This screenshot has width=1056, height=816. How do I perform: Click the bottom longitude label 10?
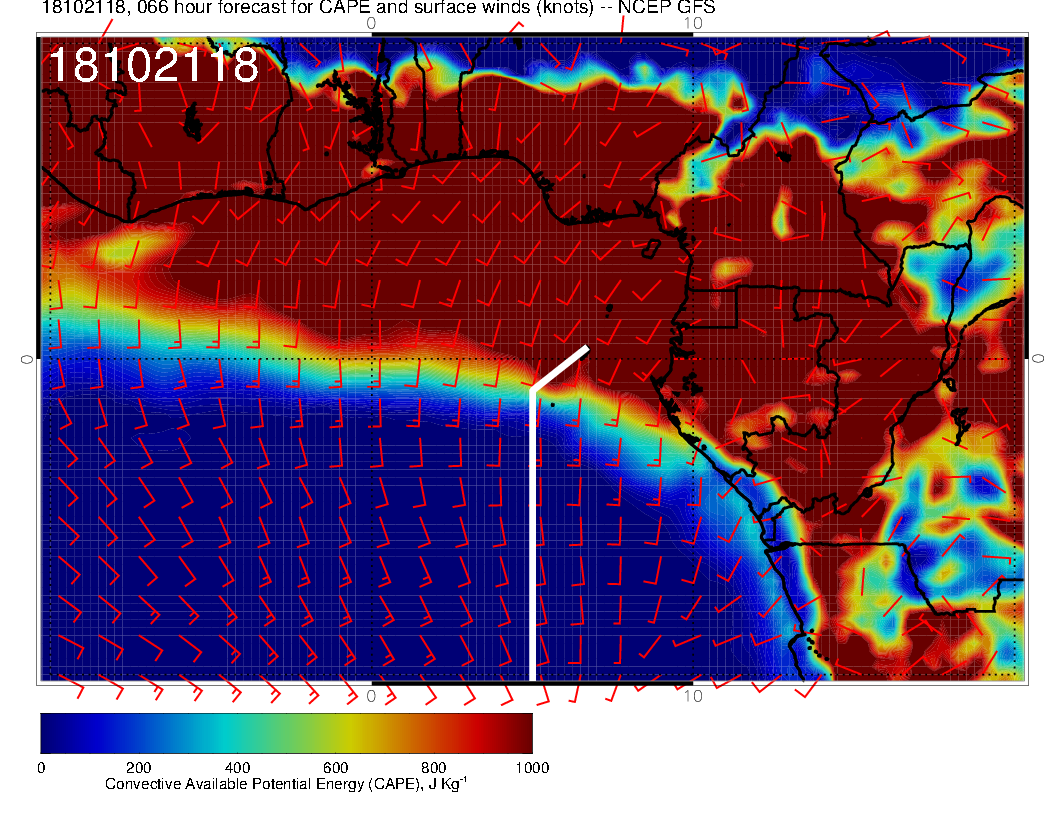(693, 696)
